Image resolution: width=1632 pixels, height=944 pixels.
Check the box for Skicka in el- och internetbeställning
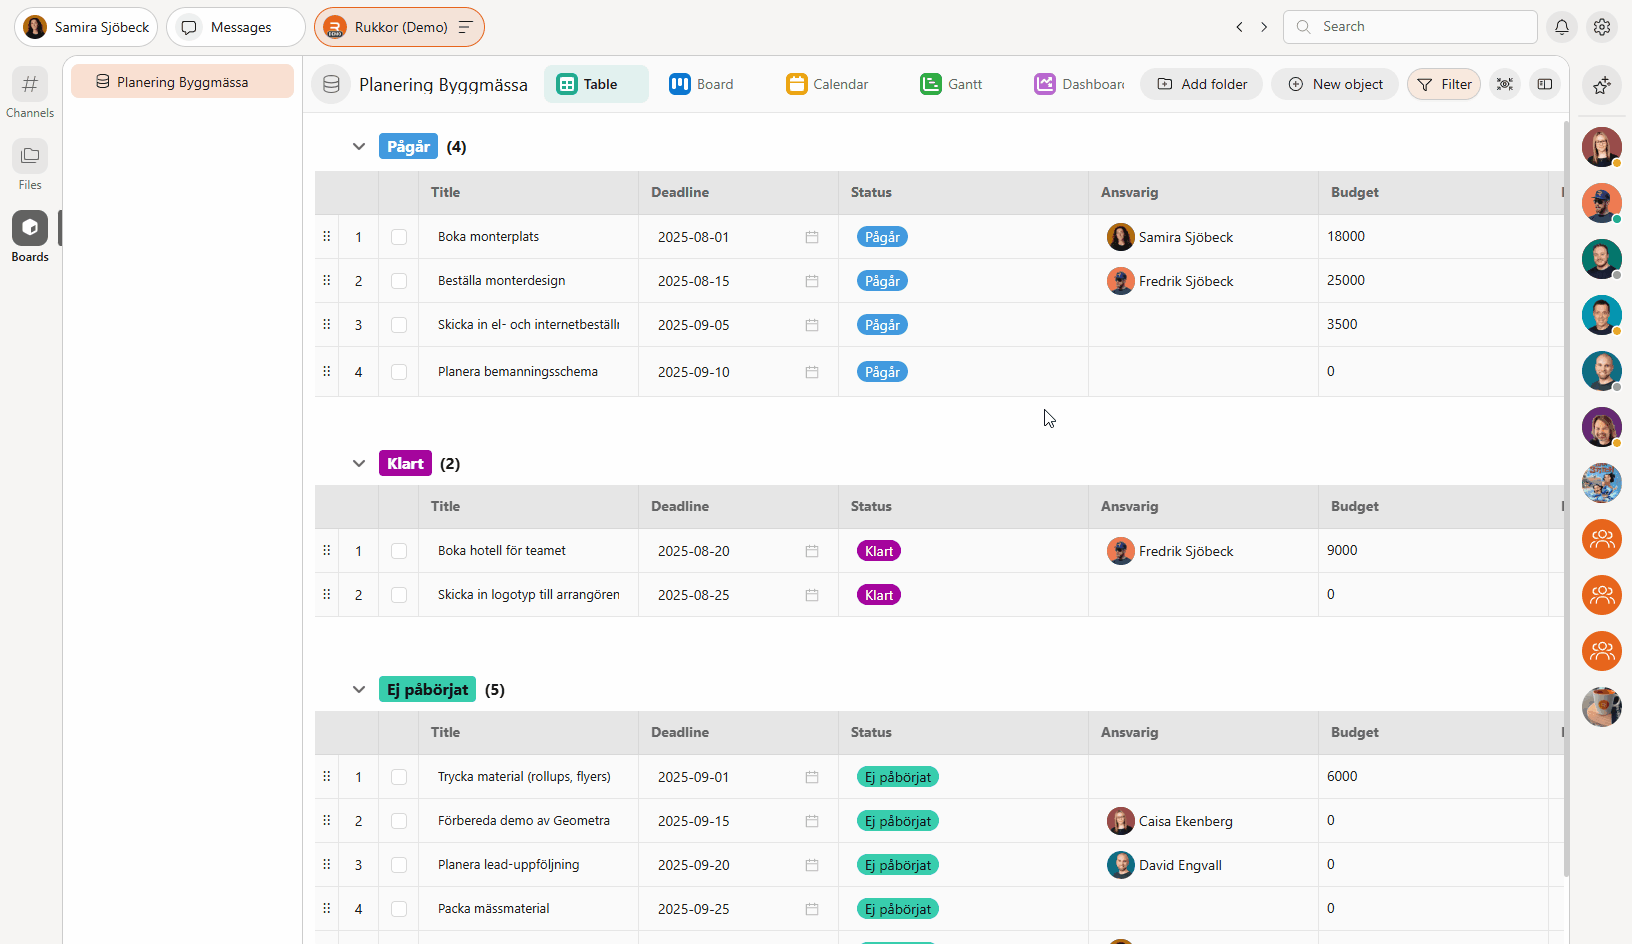point(399,325)
